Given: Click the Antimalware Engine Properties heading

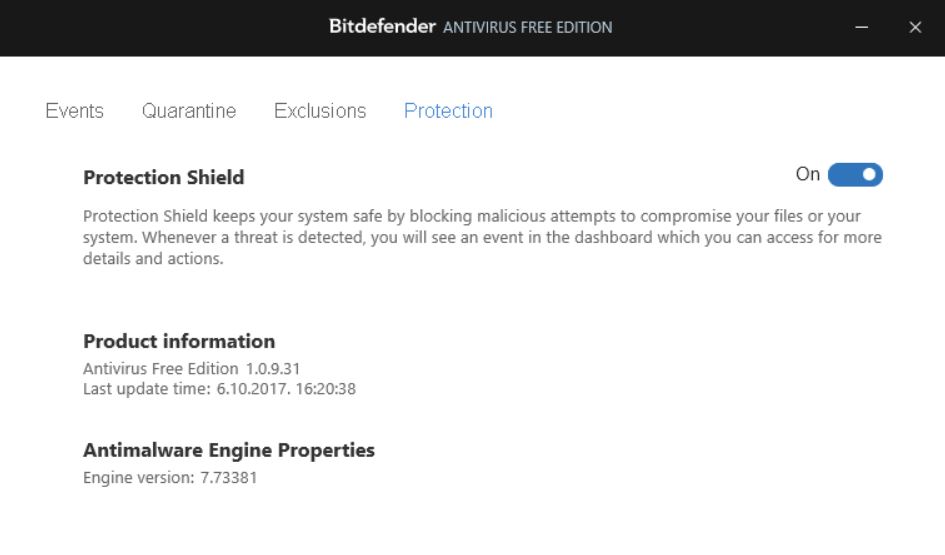Looking at the screenshot, I should click(x=229, y=450).
